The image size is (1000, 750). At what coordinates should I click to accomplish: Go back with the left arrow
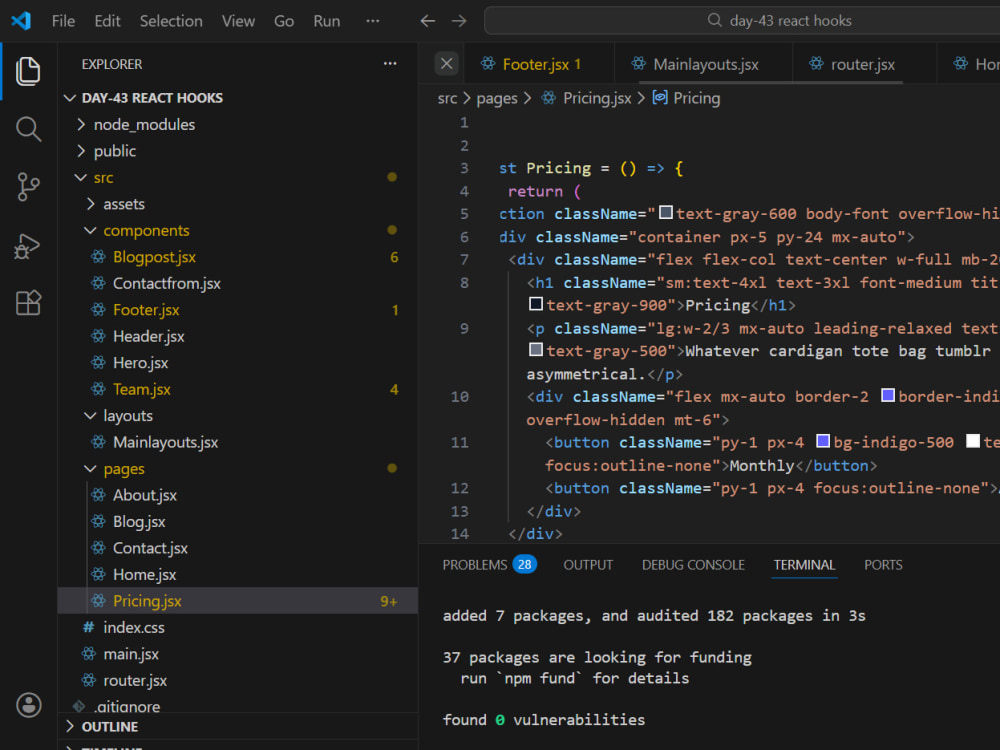(427, 21)
